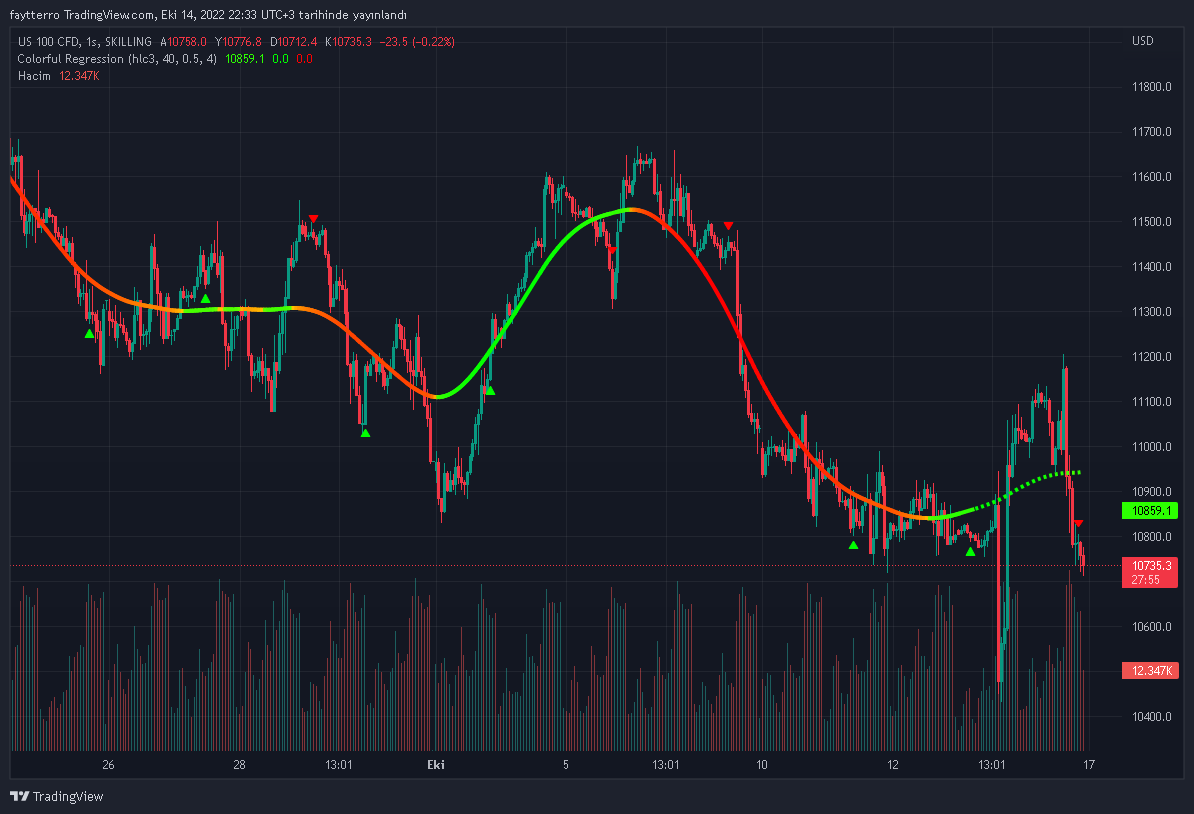
Task: Click the open value A10758.0 in the legend
Action: pos(184,42)
